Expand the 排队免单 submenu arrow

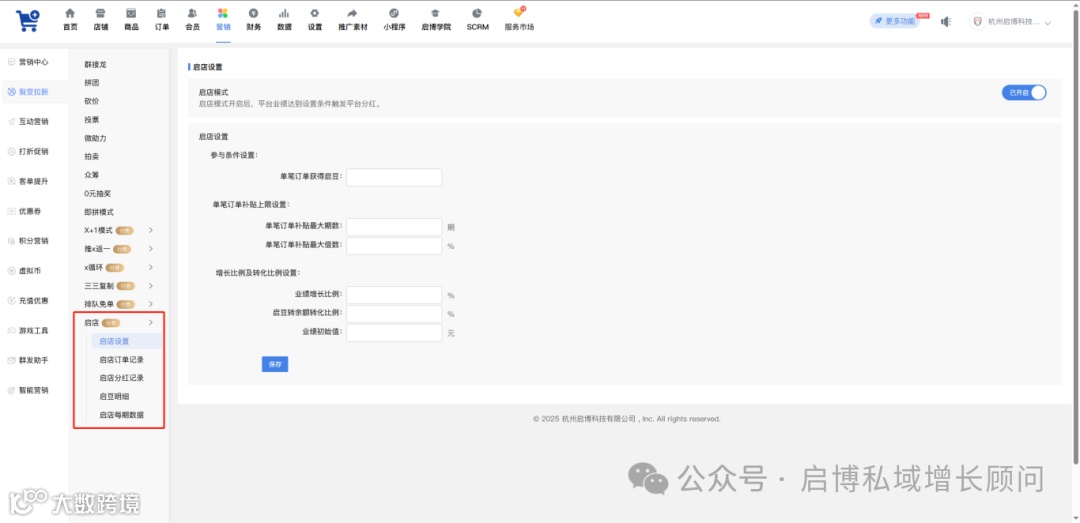click(x=150, y=304)
